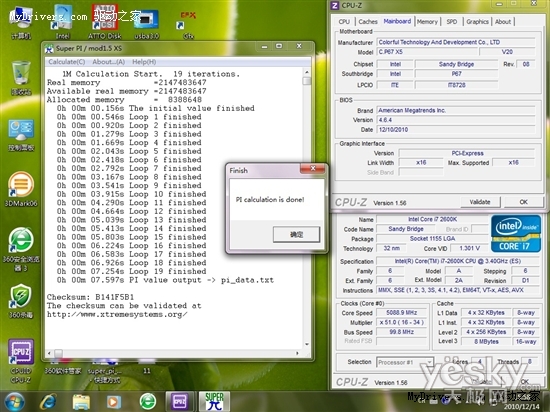
Task: Click the Checksum B141F5B1 line
Action: click(x=90, y=297)
